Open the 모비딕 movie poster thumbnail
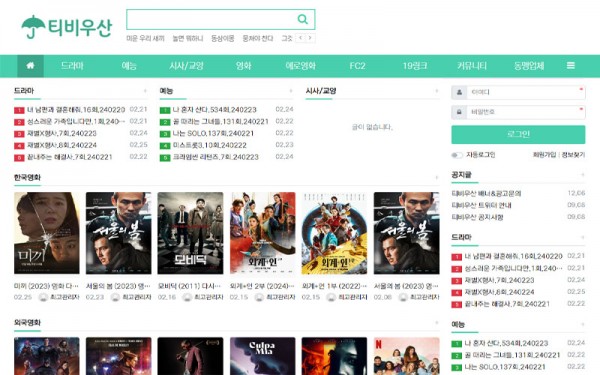The height and width of the screenshot is (375, 600). click(x=190, y=233)
